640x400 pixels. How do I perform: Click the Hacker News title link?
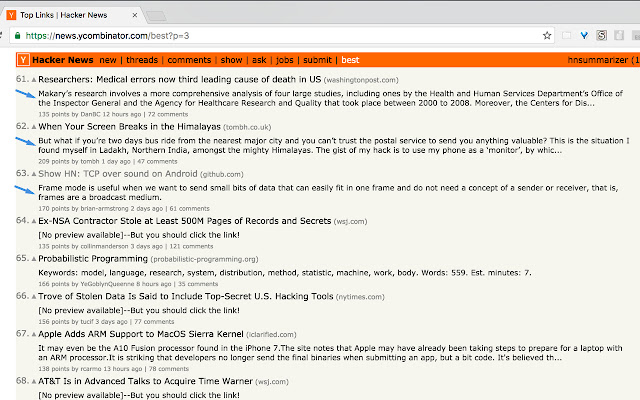tap(62, 60)
